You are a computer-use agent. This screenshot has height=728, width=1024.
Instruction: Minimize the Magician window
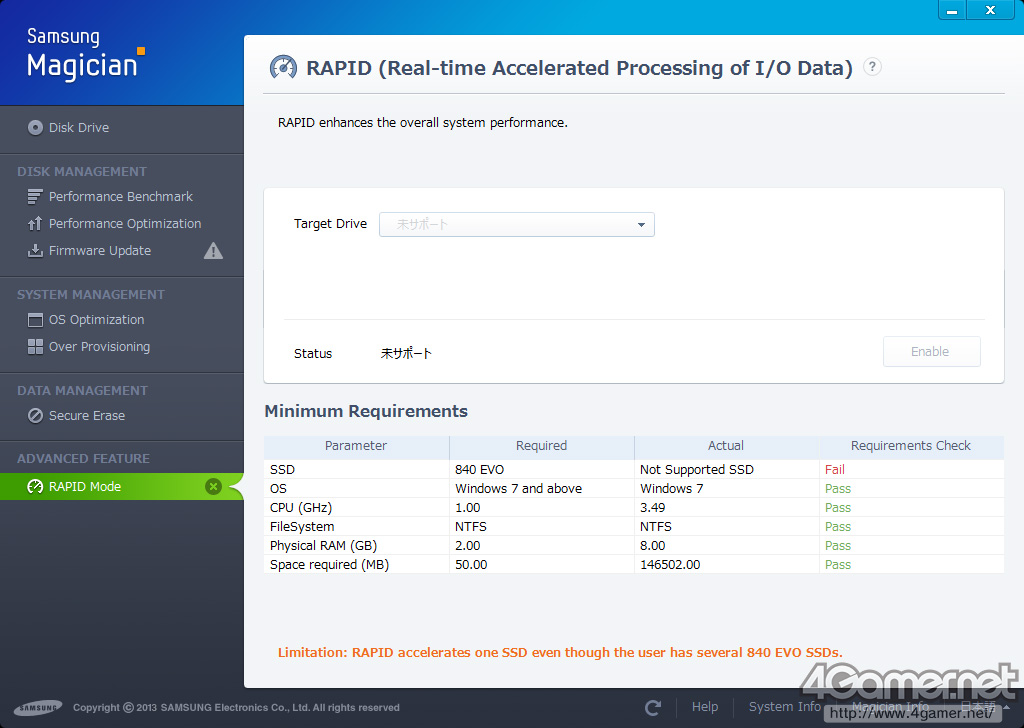click(952, 10)
